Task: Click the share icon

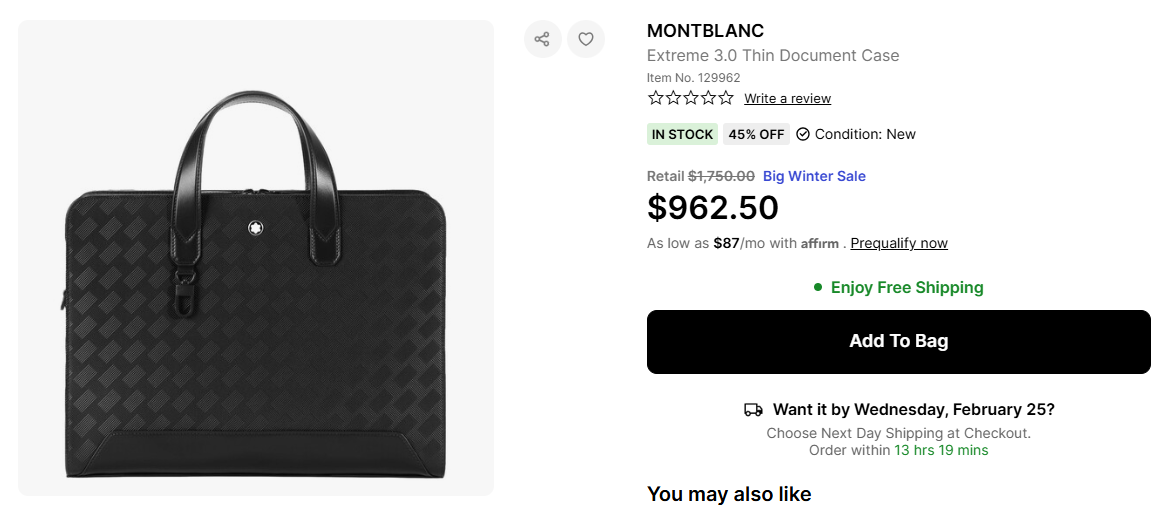Action: click(x=542, y=39)
